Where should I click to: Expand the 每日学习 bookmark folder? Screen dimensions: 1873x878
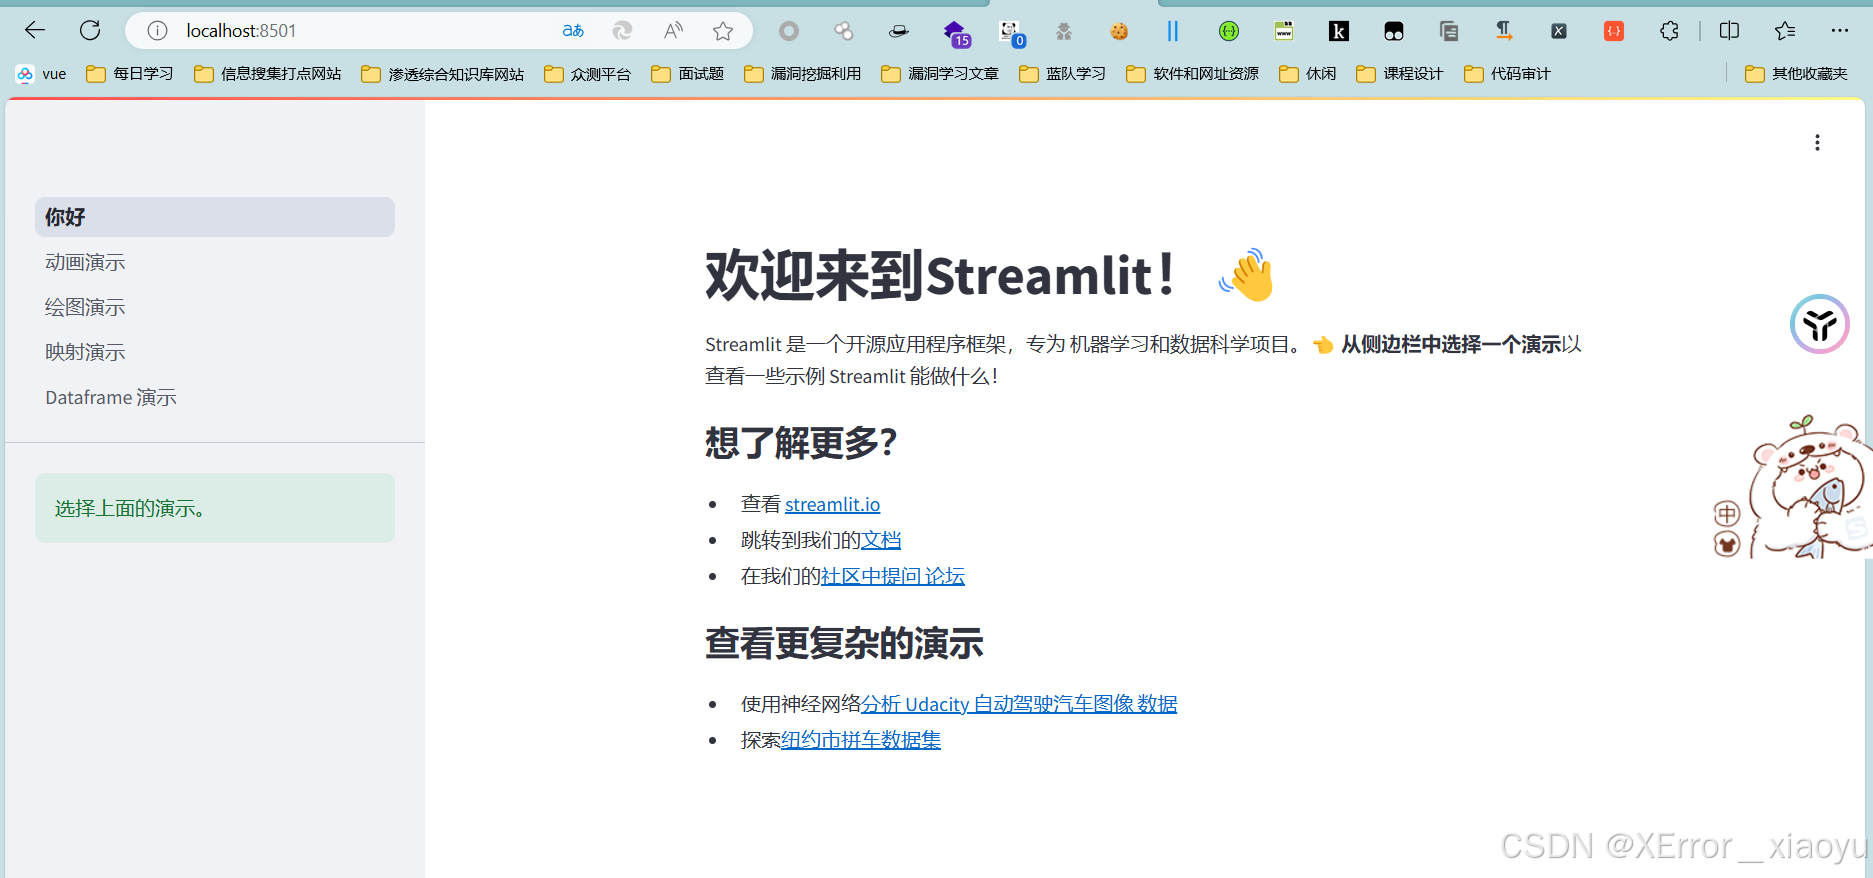point(130,74)
